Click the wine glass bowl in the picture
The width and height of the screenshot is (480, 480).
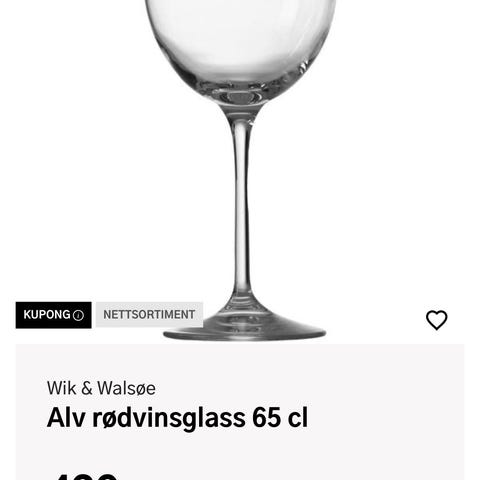click(x=240, y=47)
